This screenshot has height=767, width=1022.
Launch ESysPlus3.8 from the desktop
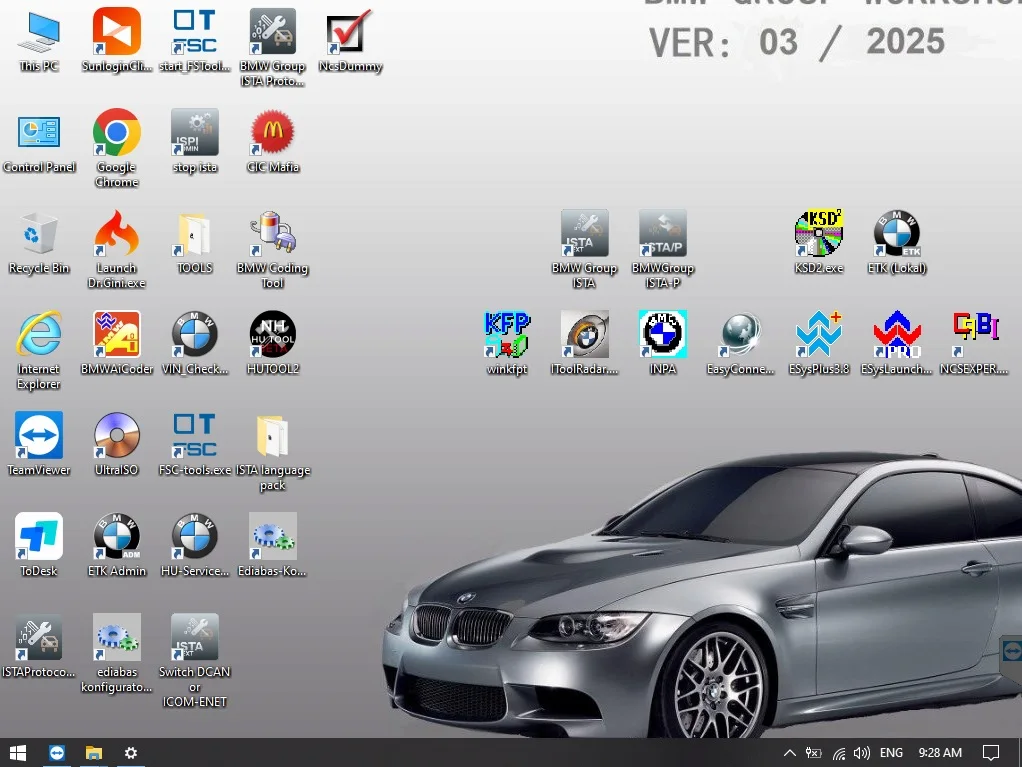point(818,335)
